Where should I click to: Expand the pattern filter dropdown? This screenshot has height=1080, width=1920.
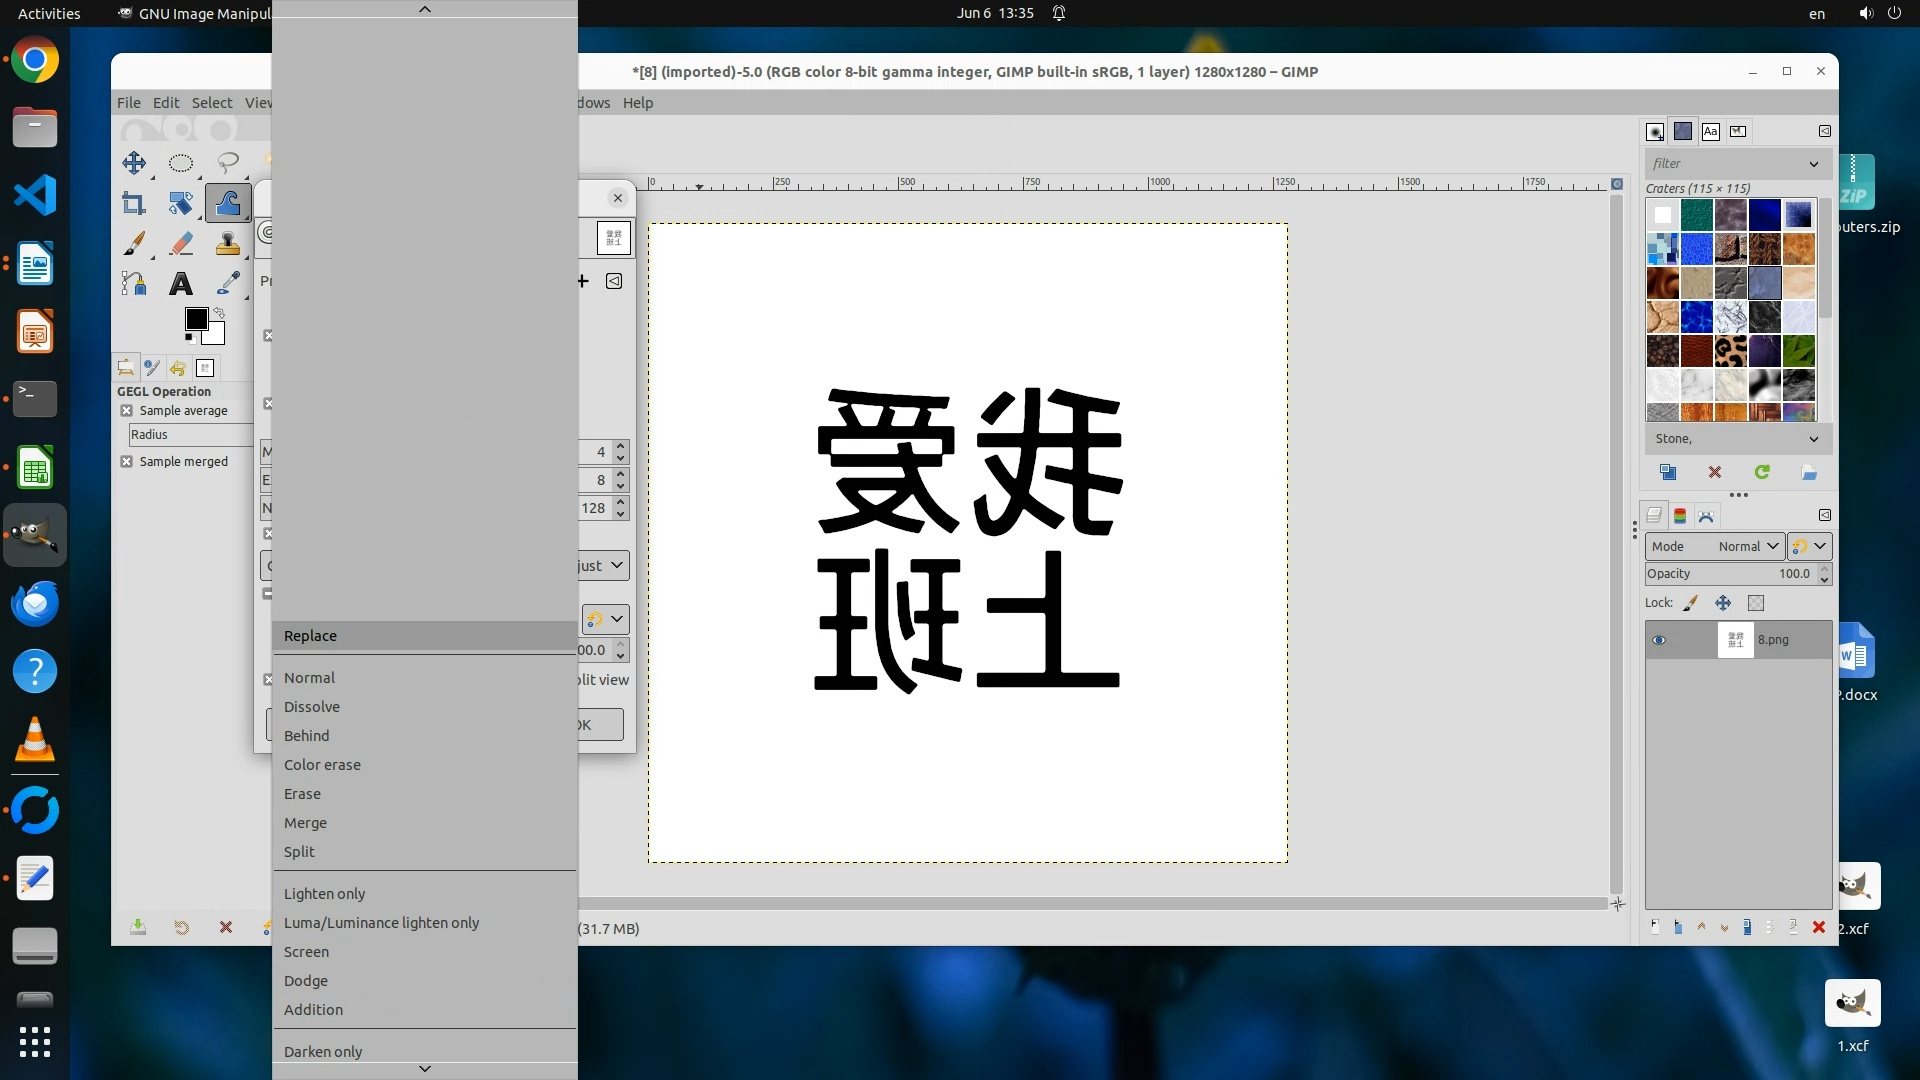tap(1813, 164)
